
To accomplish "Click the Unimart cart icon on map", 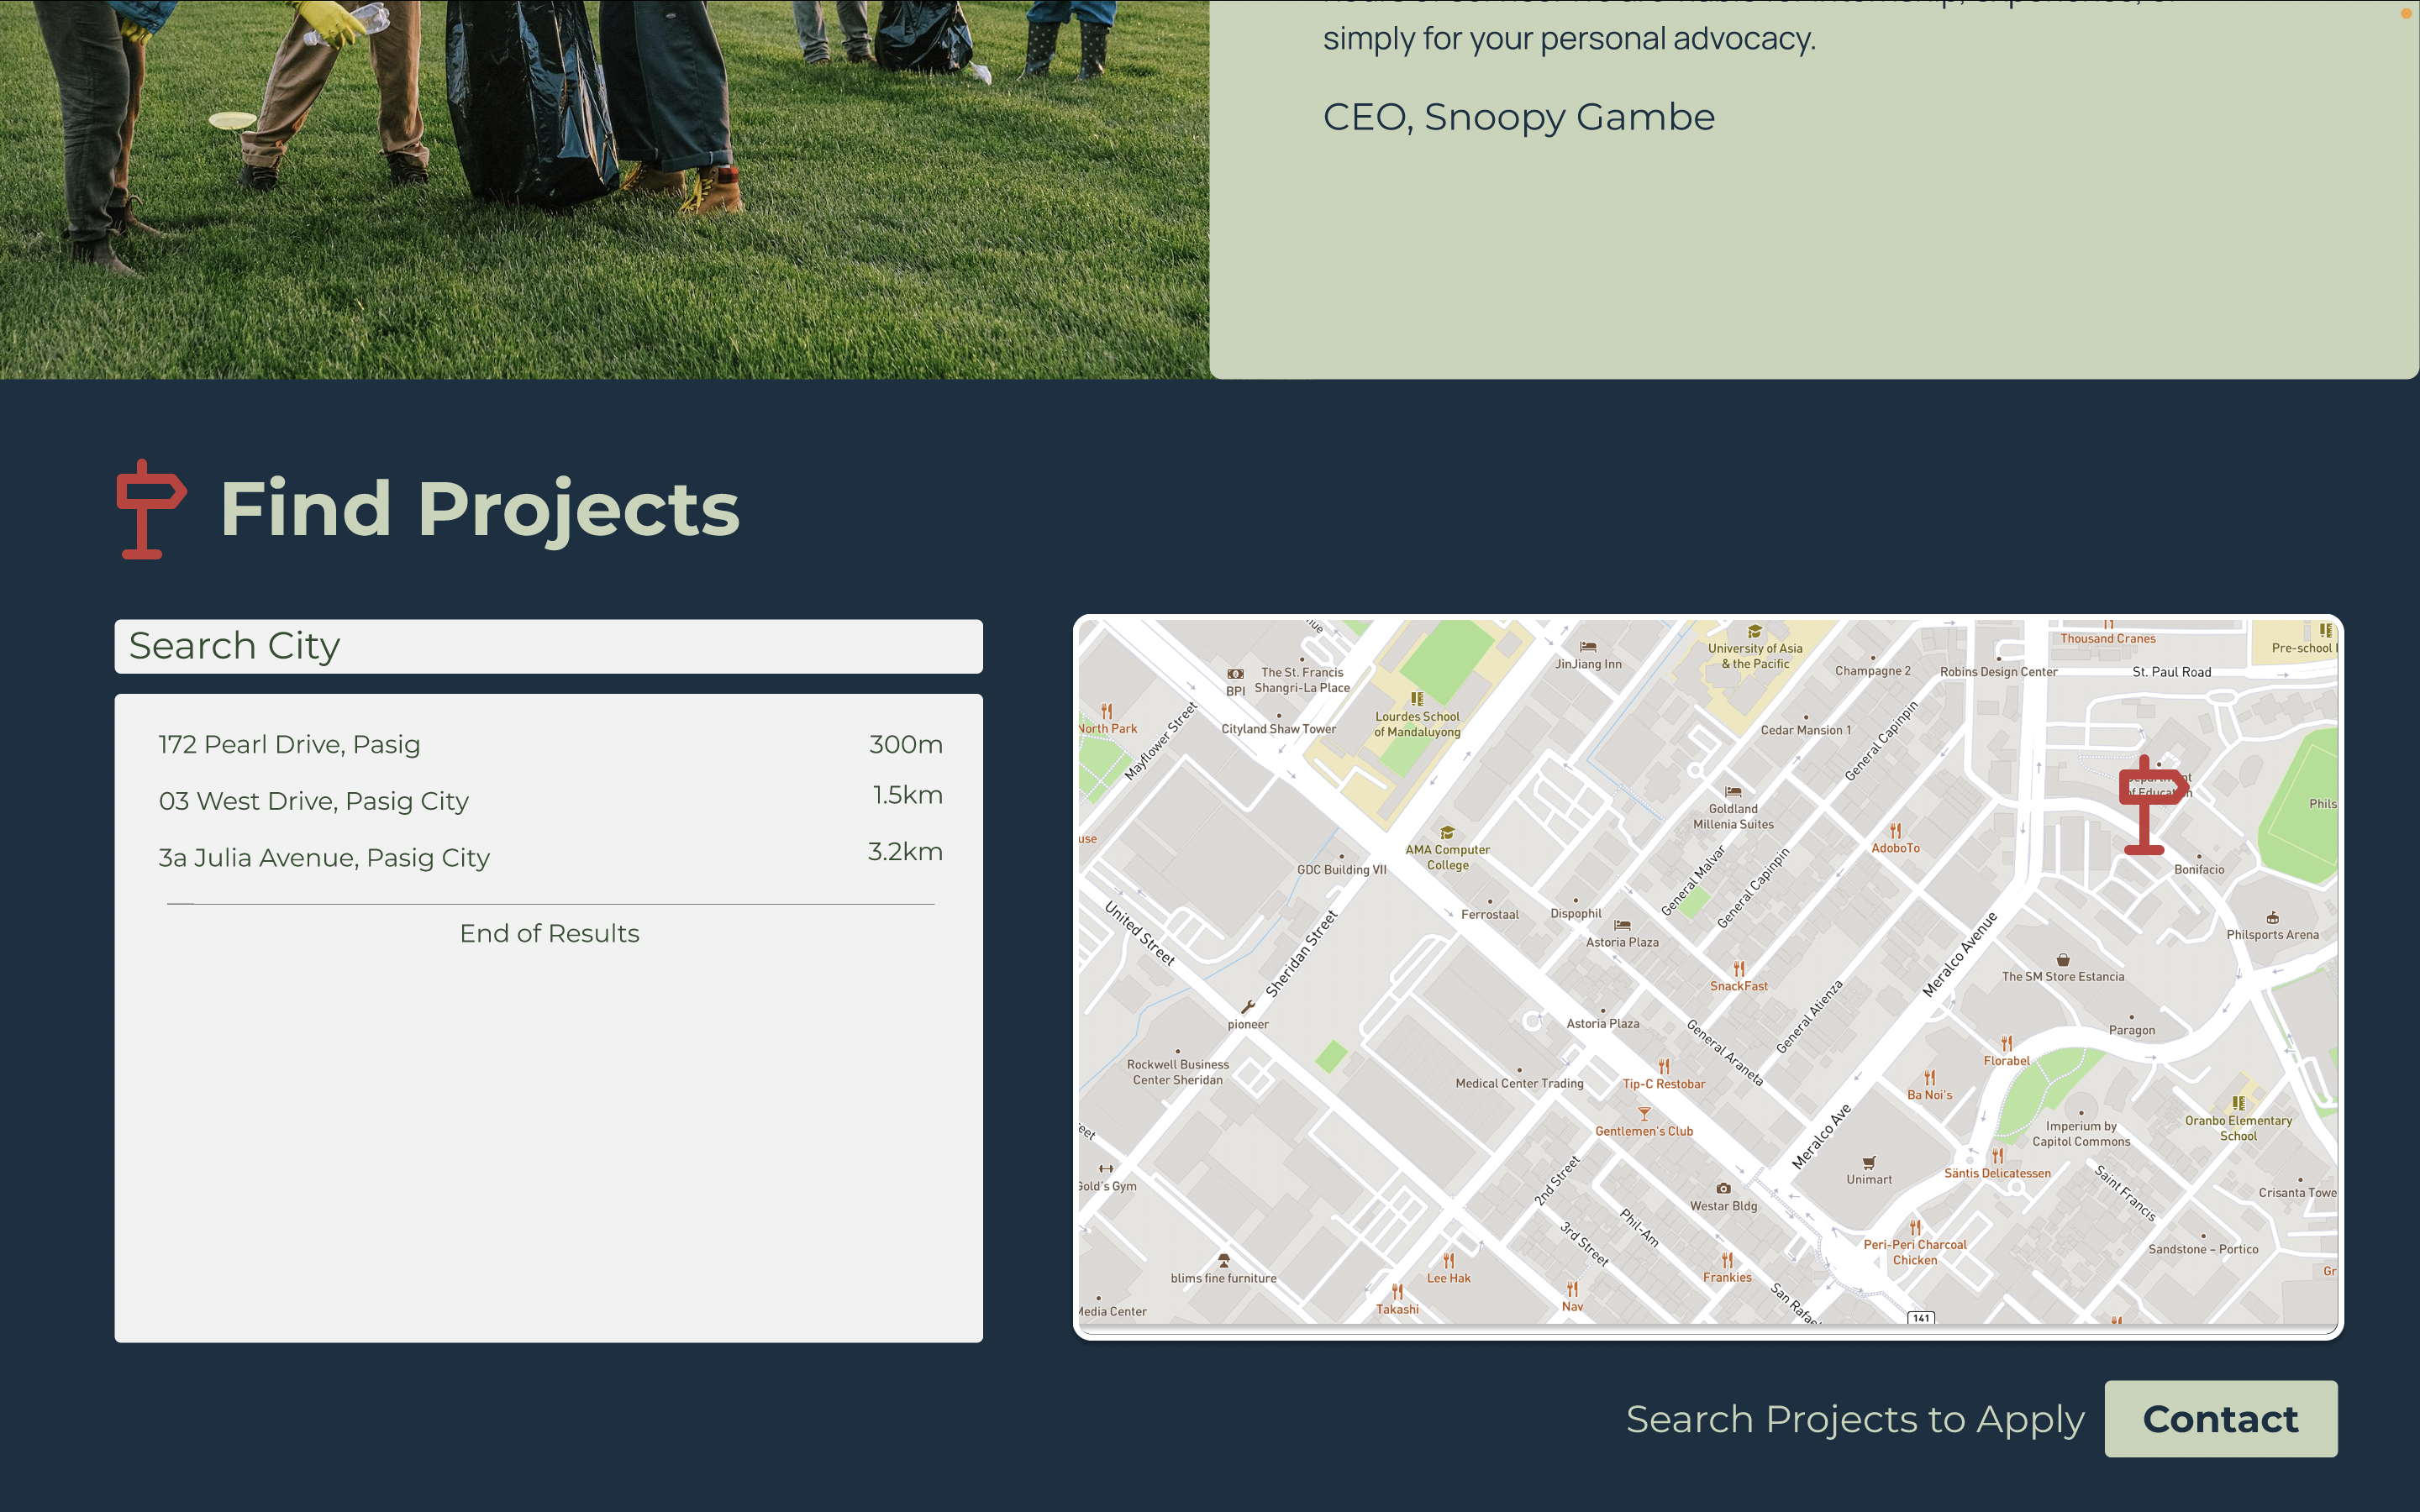I will tap(1868, 1162).
